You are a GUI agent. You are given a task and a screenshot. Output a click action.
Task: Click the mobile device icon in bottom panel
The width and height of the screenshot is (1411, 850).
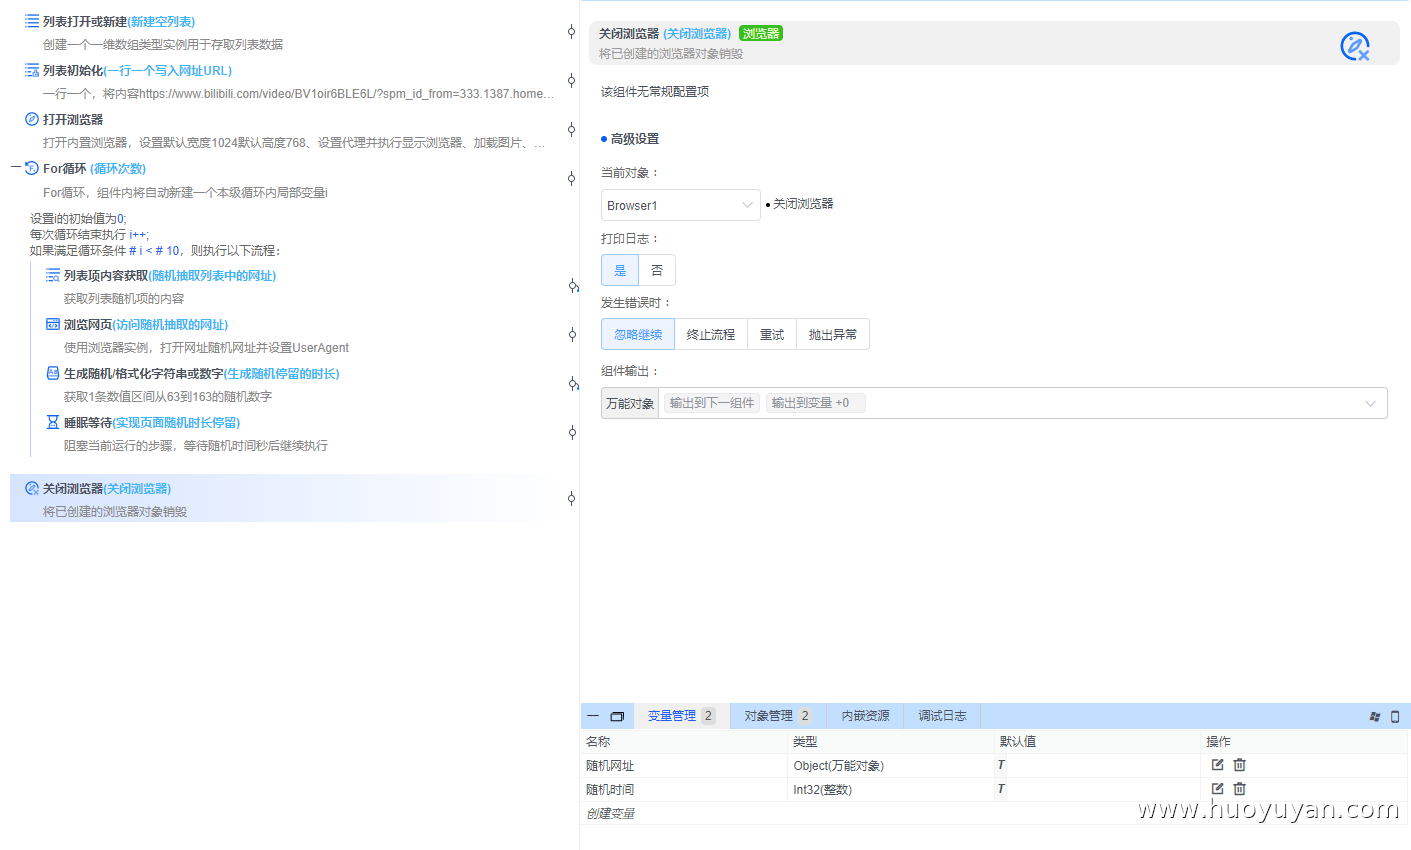pyautogui.click(x=1395, y=716)
